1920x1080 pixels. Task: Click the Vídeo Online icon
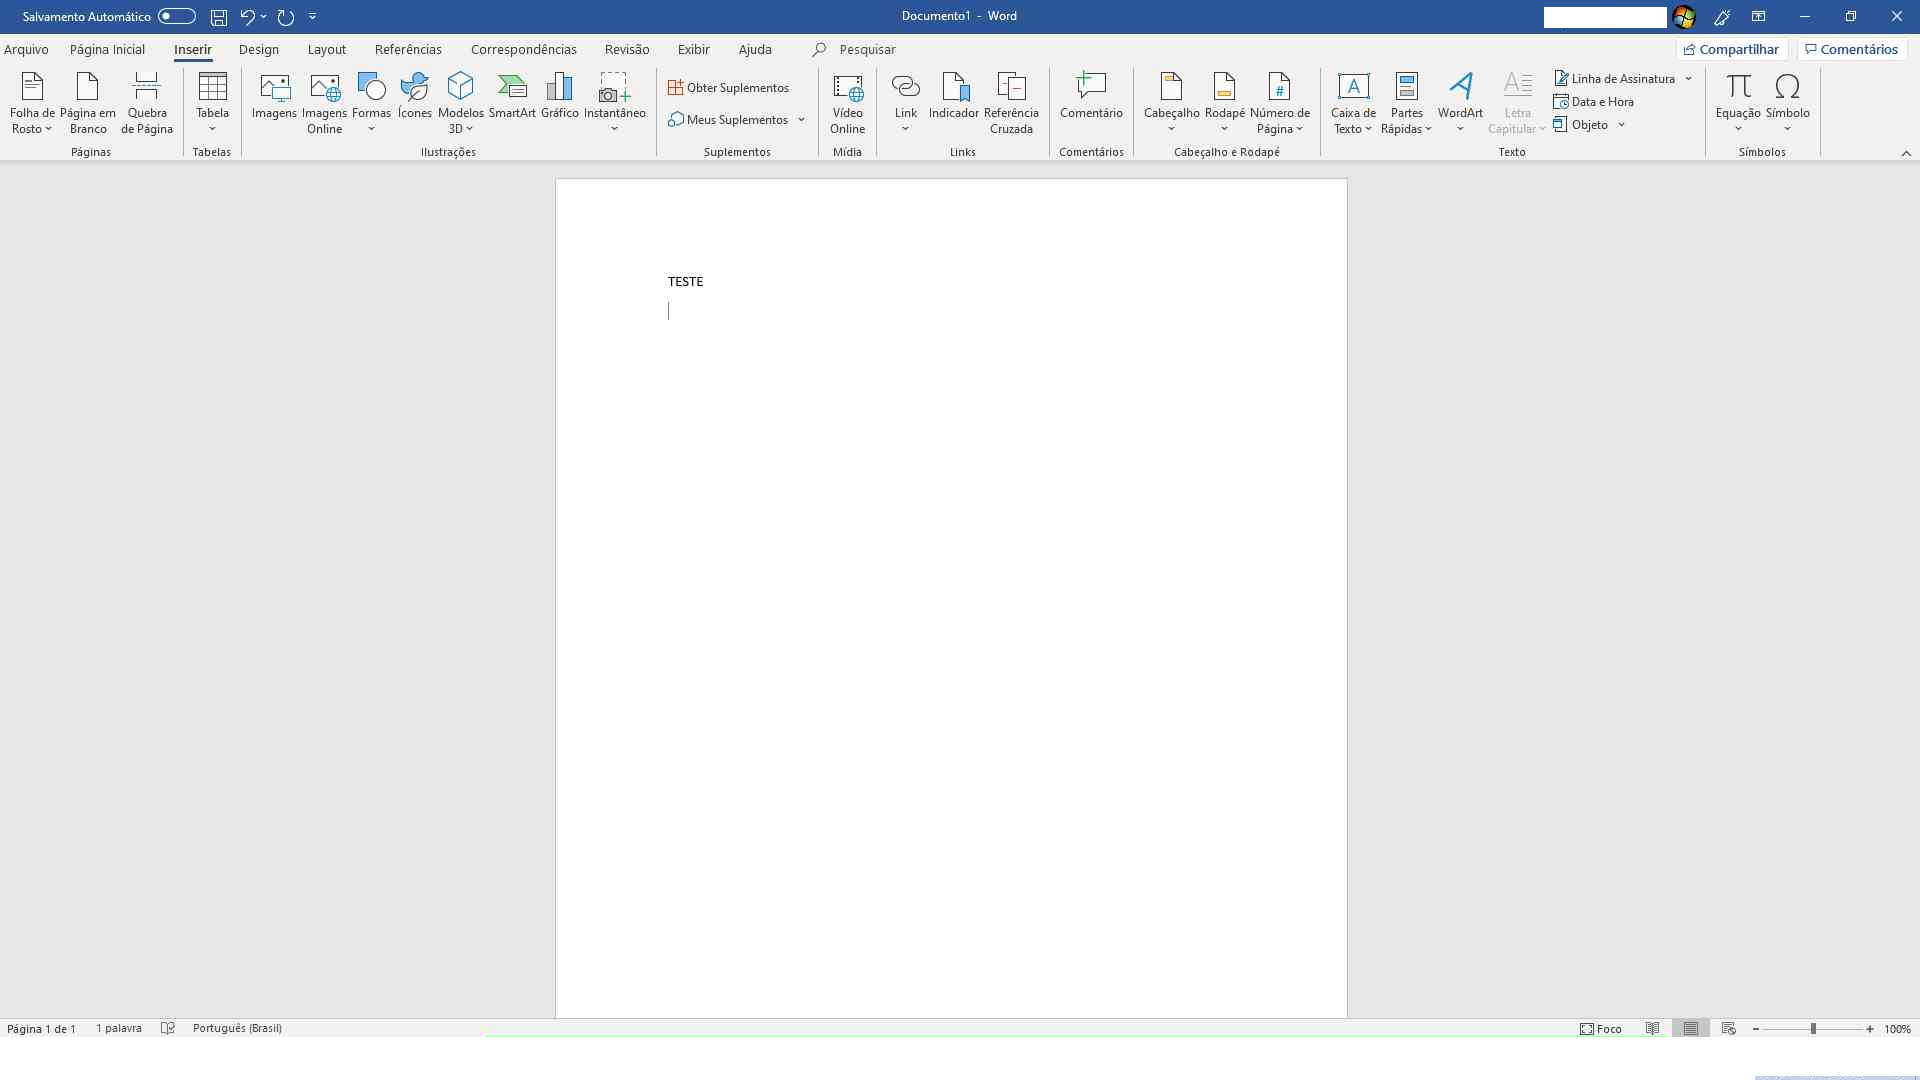coord(847,102)
